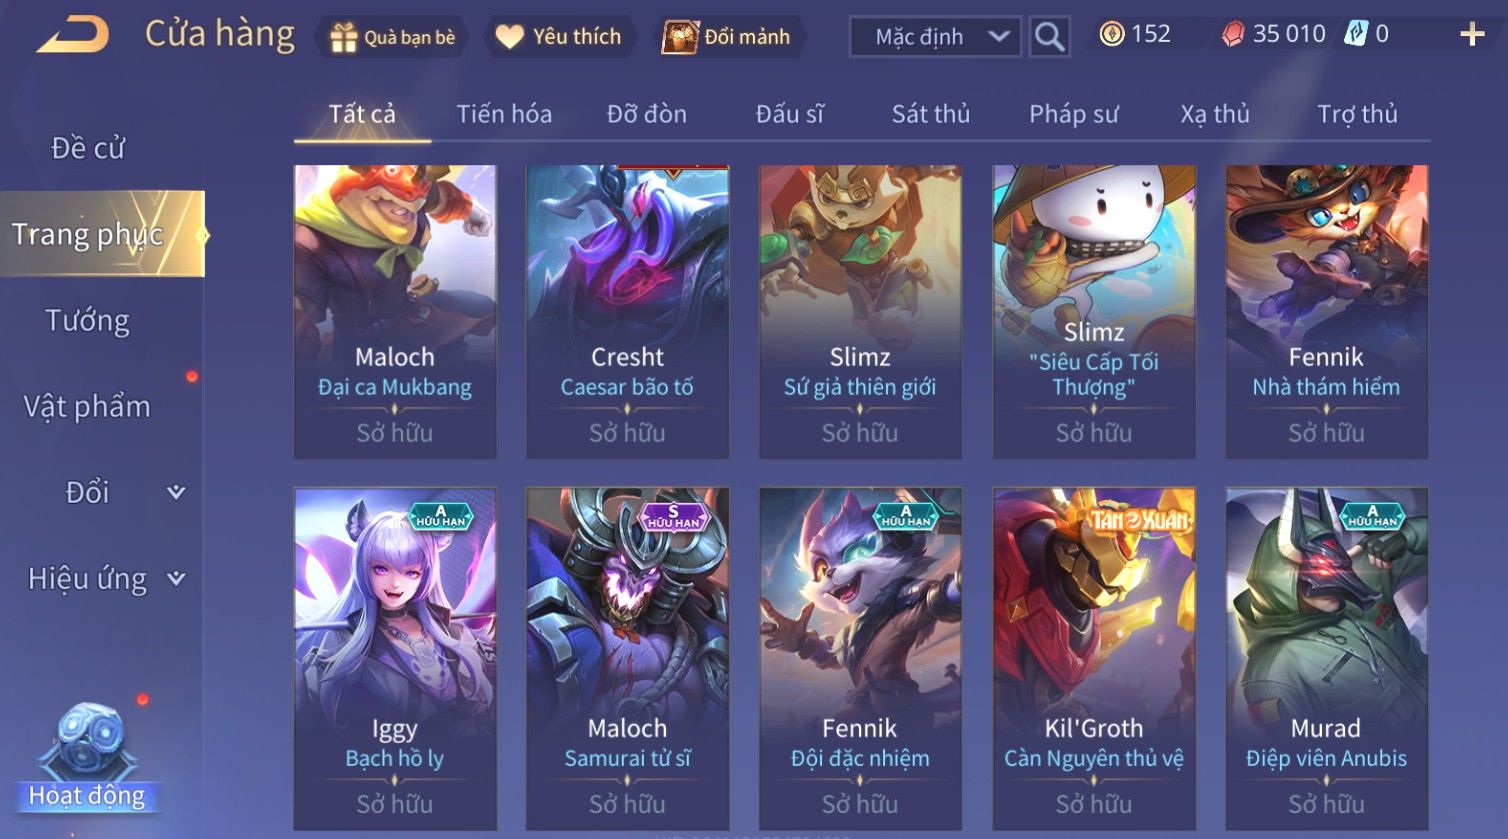Open the Iggy Bạch hồ ly skin card
The image size is (1508, 839).
[x=395, y=658]
